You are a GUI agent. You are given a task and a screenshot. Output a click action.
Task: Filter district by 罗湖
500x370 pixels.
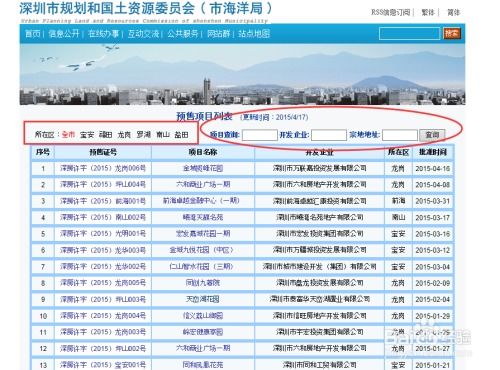coord(144,135)
